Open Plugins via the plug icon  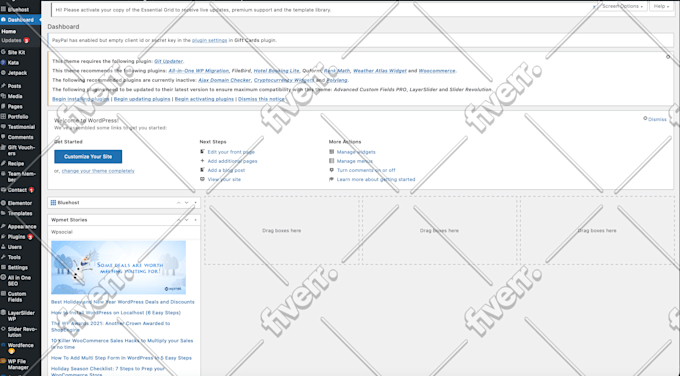(3, 237)
